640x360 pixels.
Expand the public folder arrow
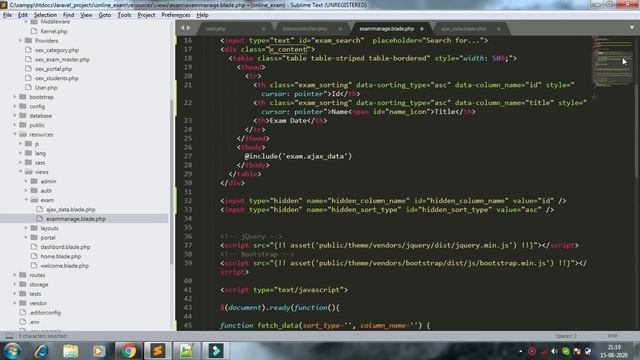pyautogui.click(x=15, y=125)
